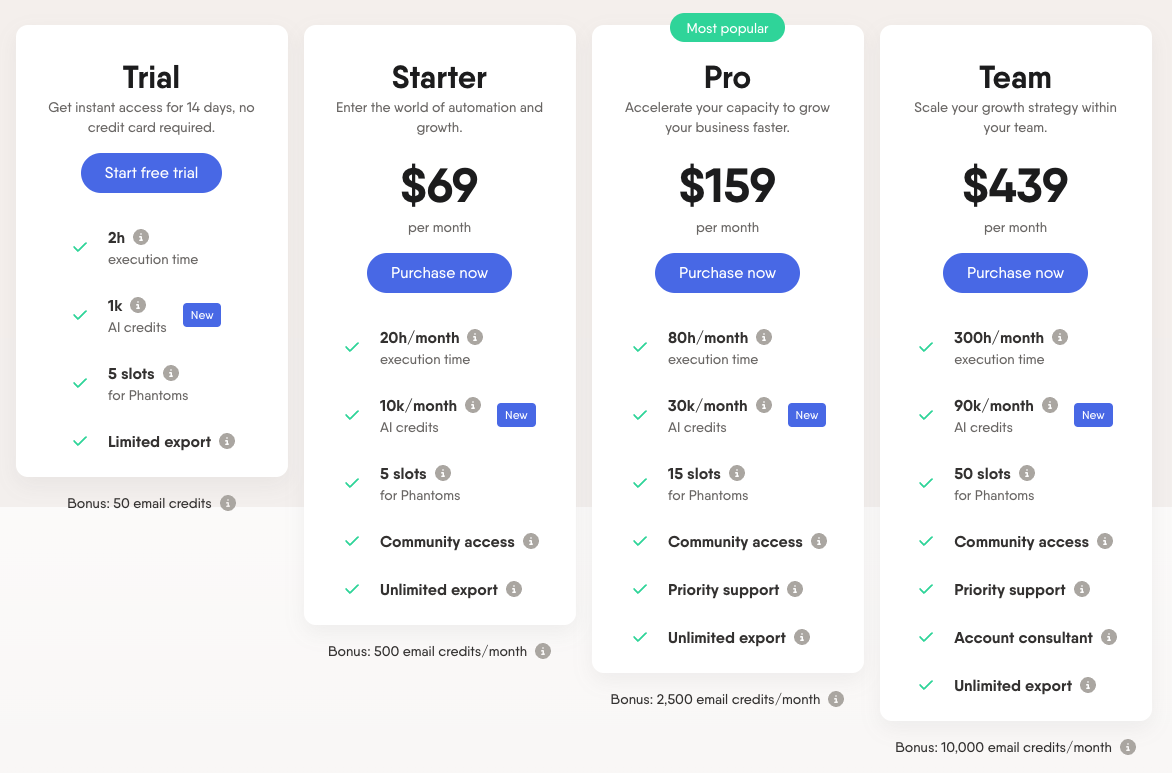Viewport: 1172px width, 773px height.
Task: Click info icon beside Pro Priority support
Action: pos(795,589)
